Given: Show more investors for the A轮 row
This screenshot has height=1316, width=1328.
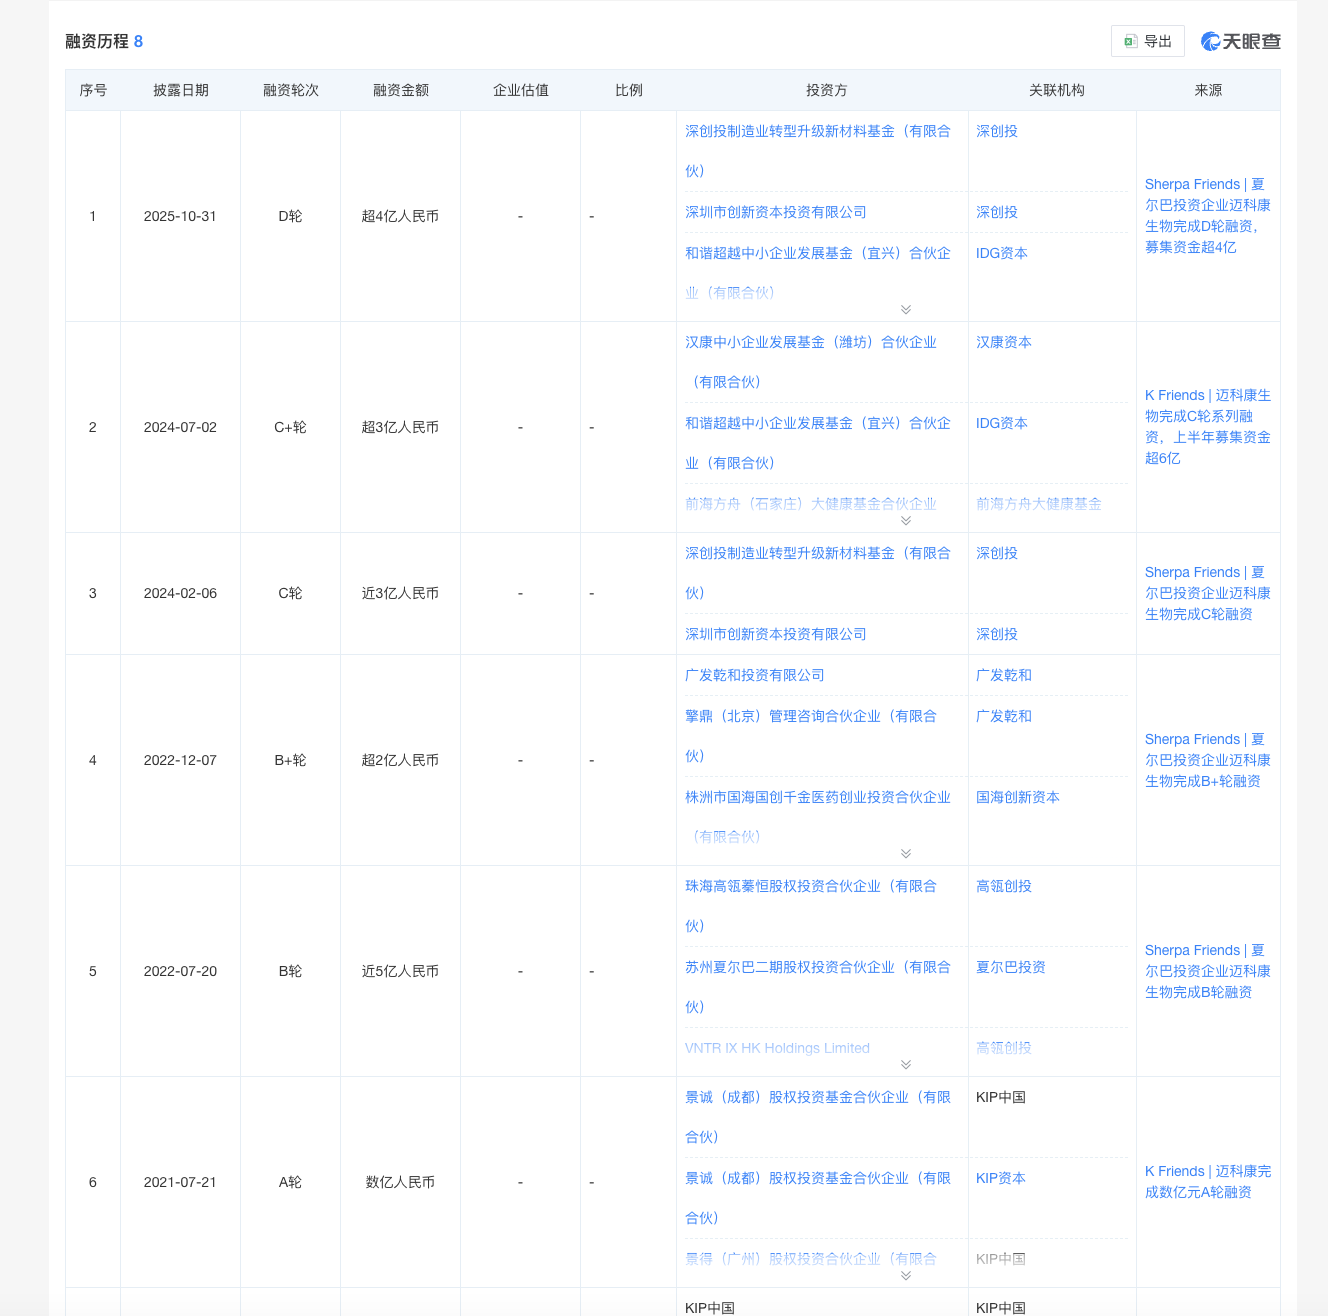Looking at the screenshot, I should point(905,1276).
